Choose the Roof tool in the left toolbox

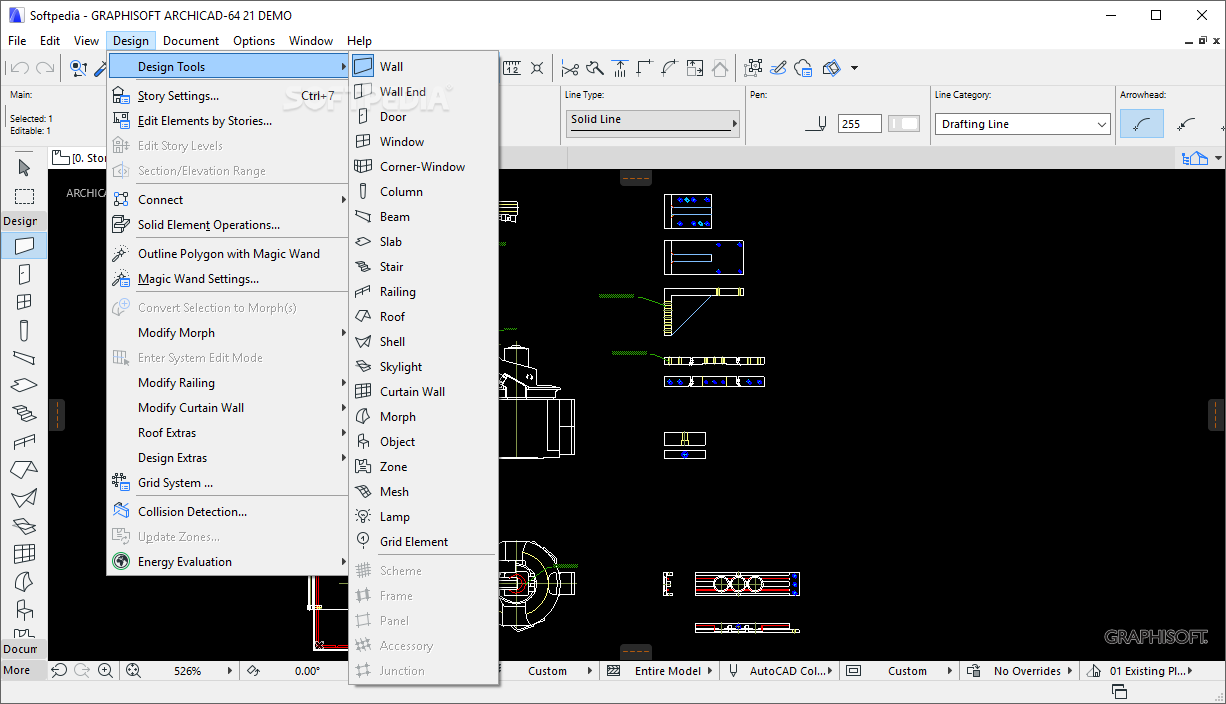point(24,469)
